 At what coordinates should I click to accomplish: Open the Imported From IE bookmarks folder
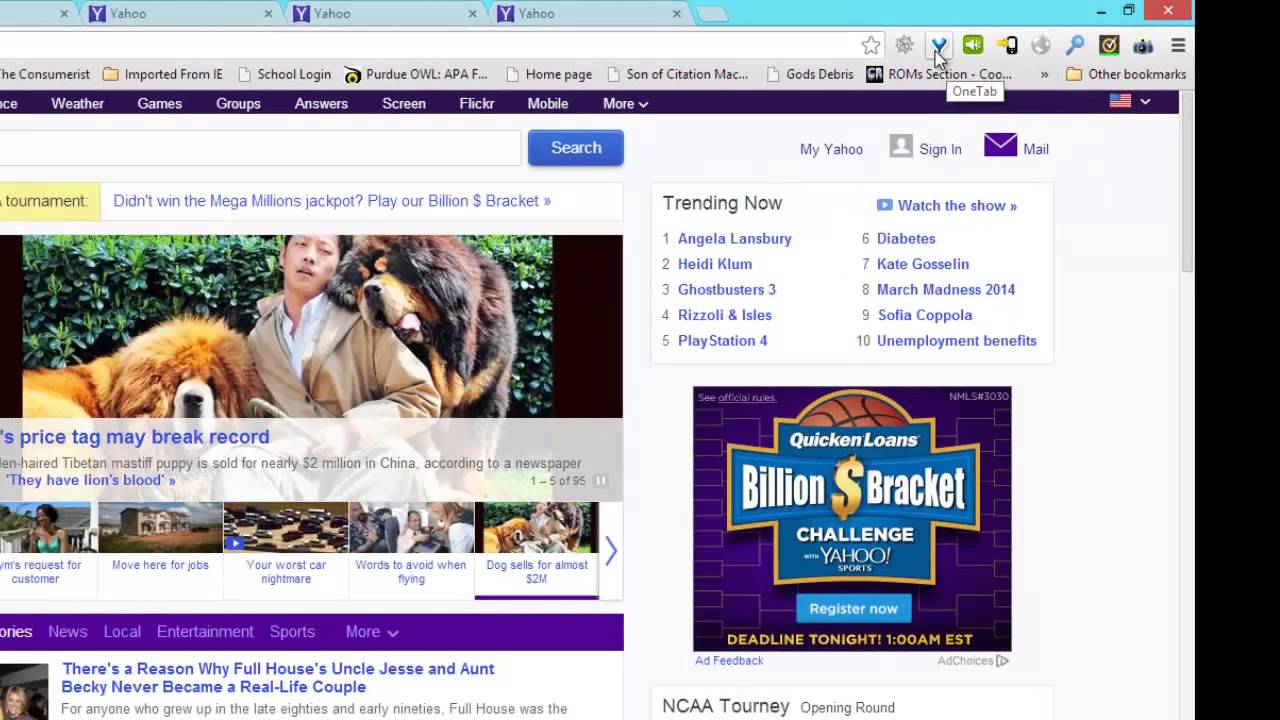(162, 74)
